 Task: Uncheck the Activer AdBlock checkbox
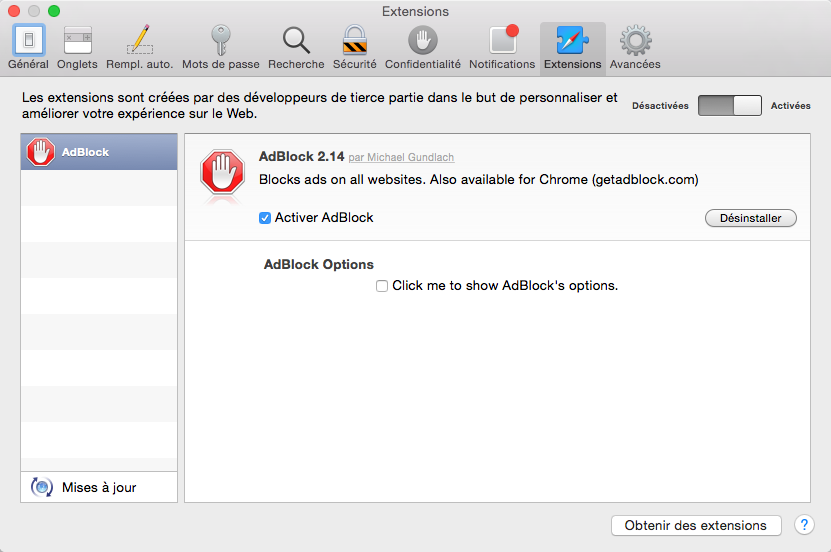point(265,218)
